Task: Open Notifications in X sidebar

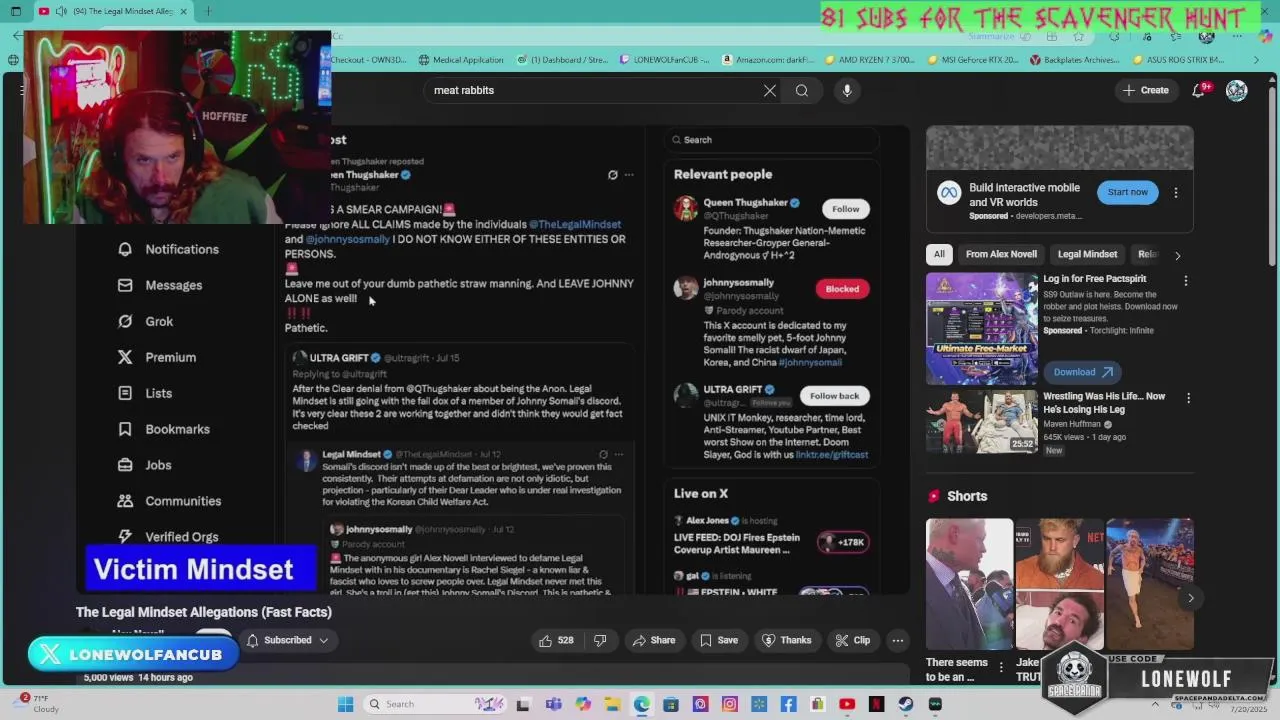Action: 168,249
